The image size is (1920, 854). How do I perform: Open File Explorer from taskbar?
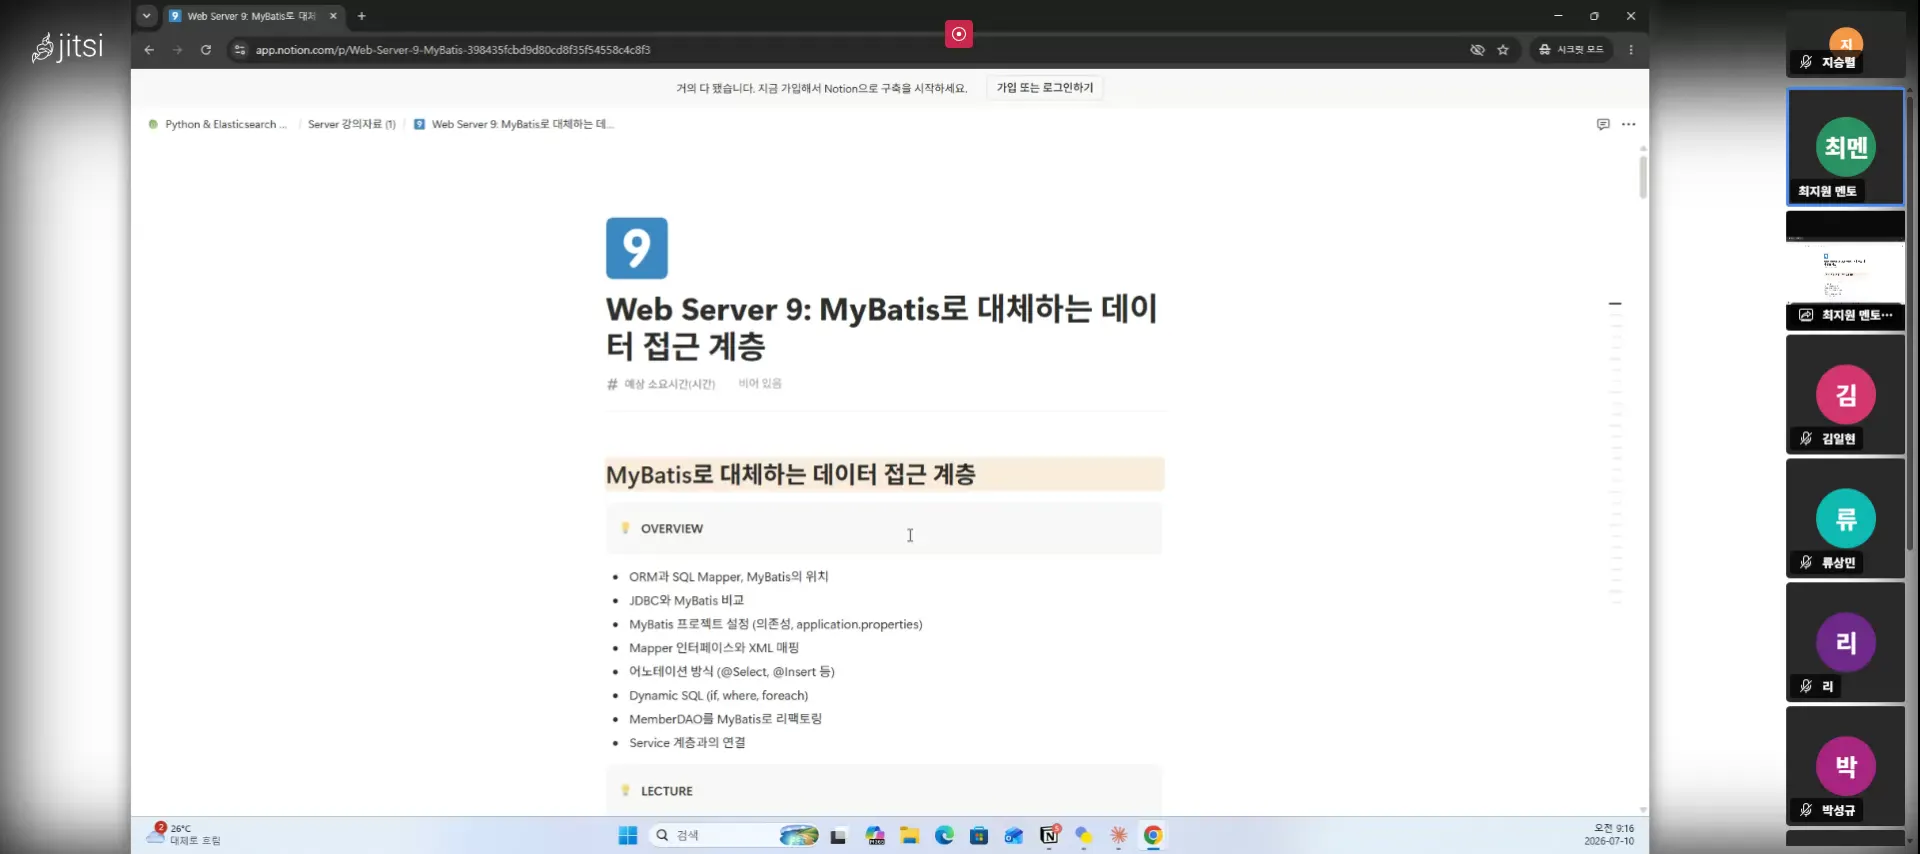pos(909,836)
